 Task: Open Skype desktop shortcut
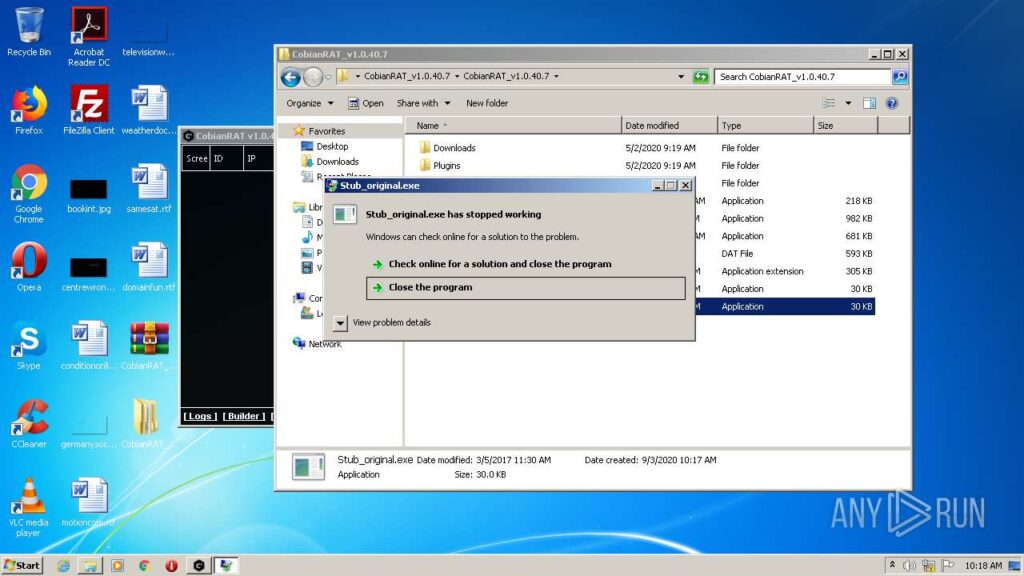29,345
